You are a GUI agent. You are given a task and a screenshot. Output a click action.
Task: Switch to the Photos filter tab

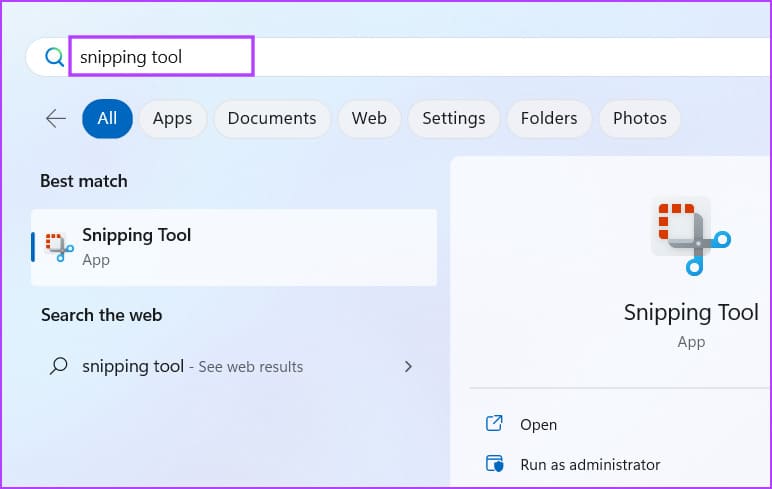(x=640, y=119)
